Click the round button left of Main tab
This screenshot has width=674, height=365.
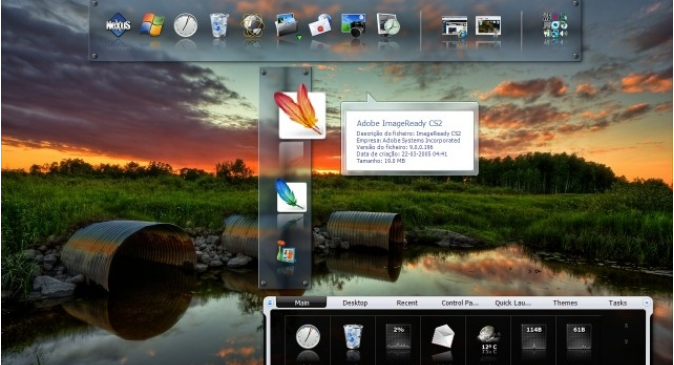point(270,303)
